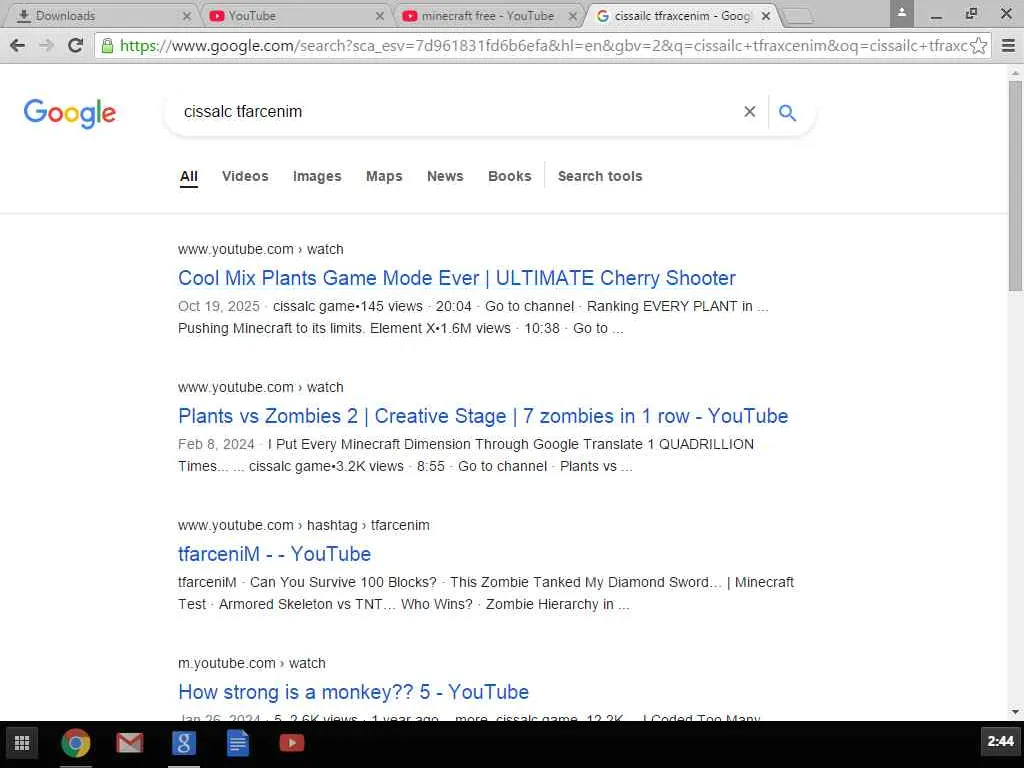Image resolution: width=1024 pixels, height=768 pixels.
Task: Click snippet 'Pushing Minecraft to its limits'
Action: click(270, 328)
